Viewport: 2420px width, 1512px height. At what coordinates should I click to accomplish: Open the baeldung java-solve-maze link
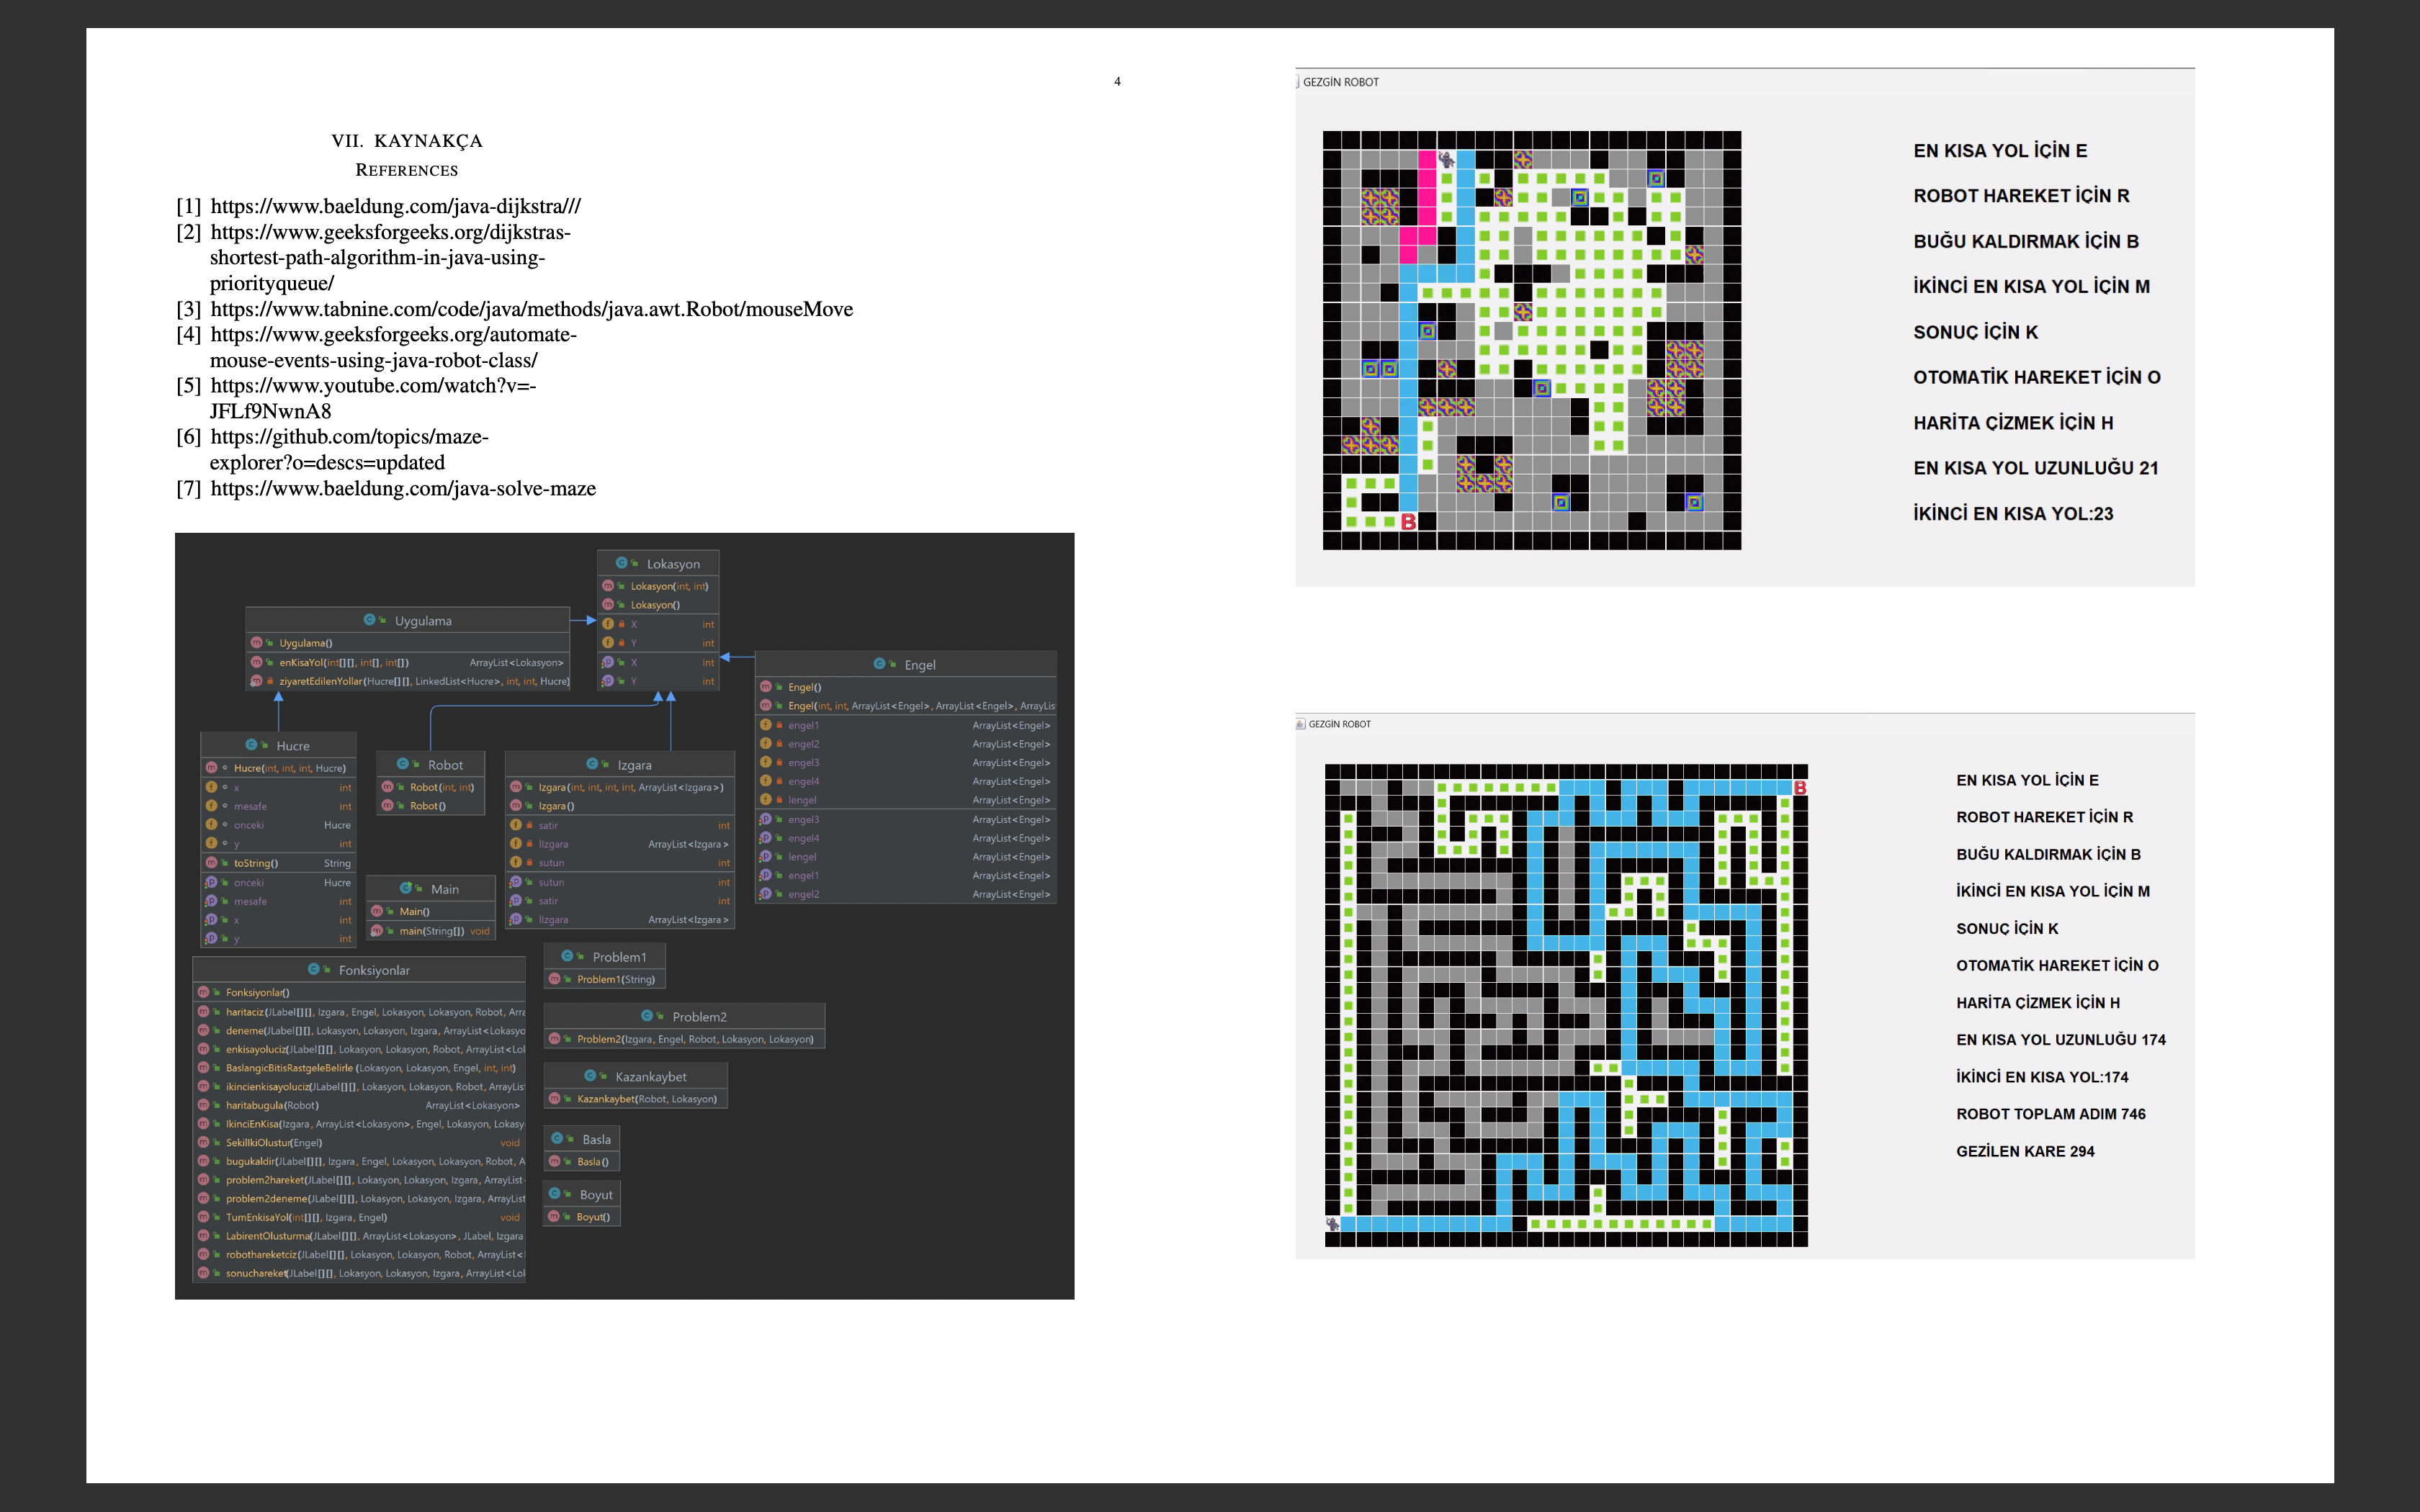(x=403, y=488)
